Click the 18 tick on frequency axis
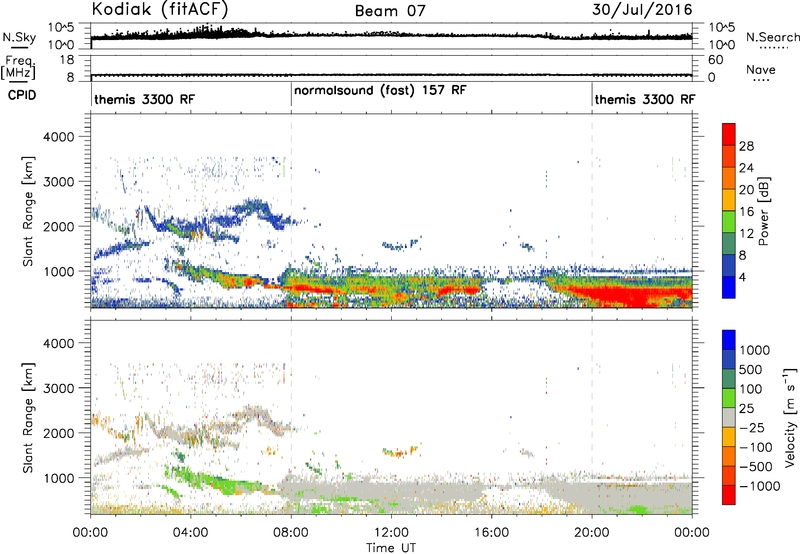Image resolution: width=800 pixels, height=554 pixels. click(66, 60)
